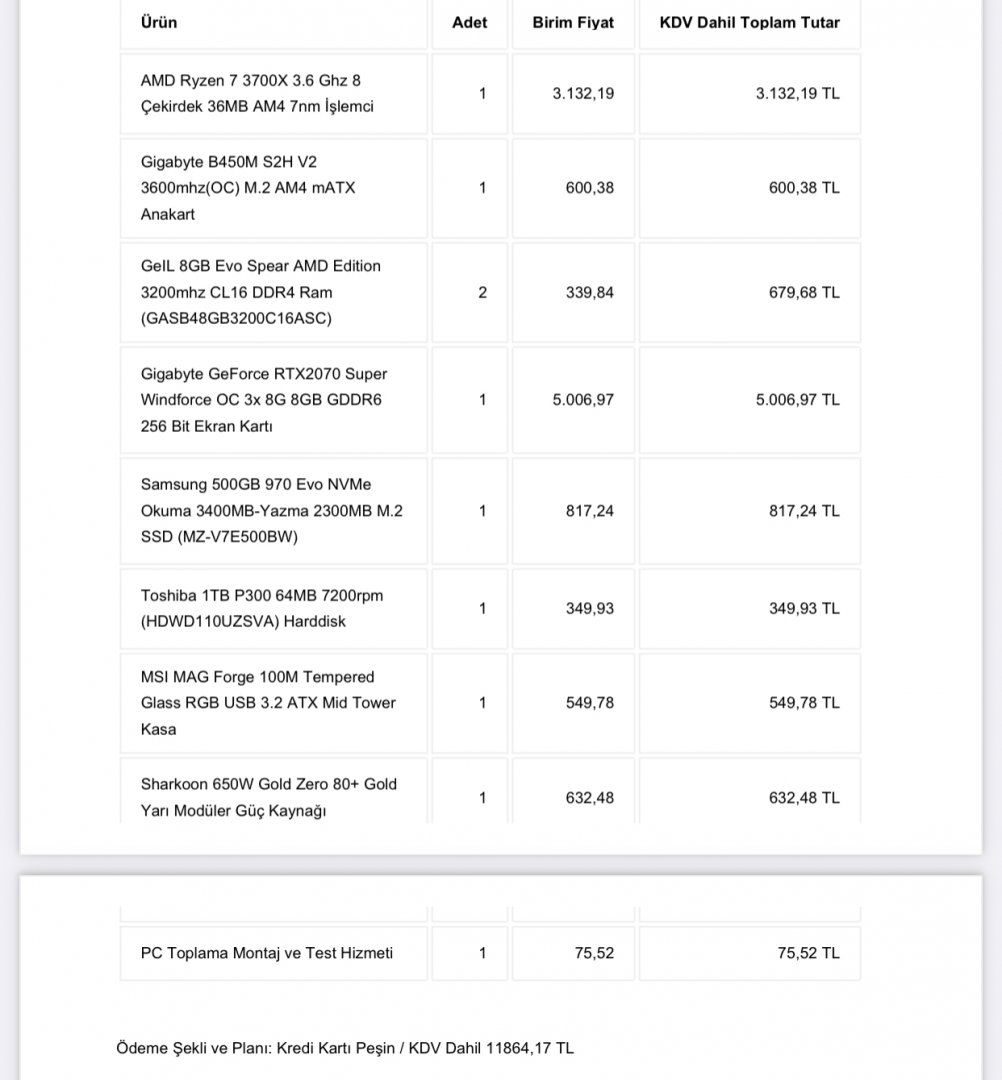Viewport: 1002px width, 1080px height.
Task: Click the 349,93 unit price cell
Action: point(590,608)
